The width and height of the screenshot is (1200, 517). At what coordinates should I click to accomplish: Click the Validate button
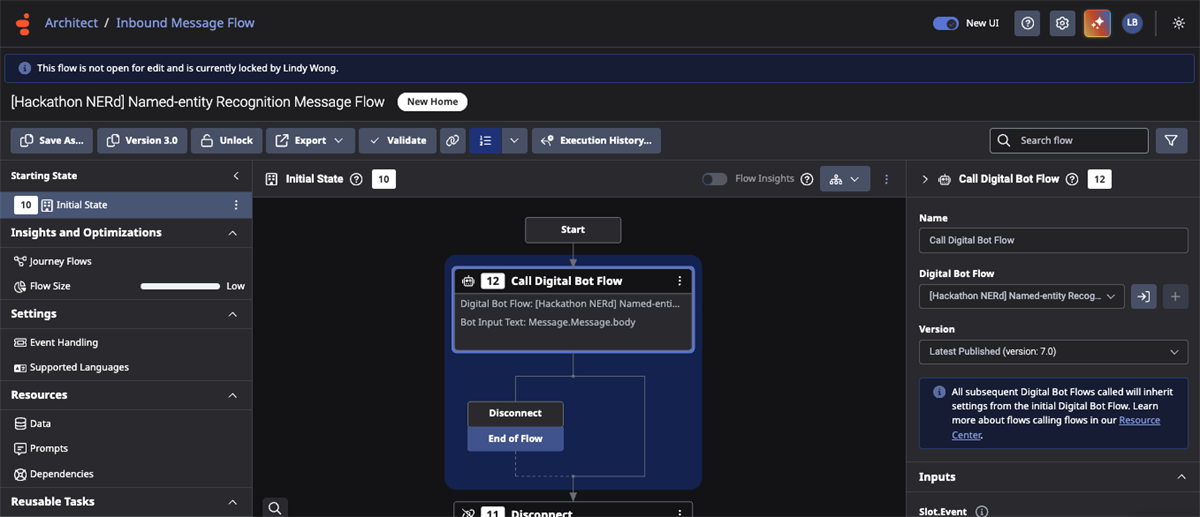(397, 141)
